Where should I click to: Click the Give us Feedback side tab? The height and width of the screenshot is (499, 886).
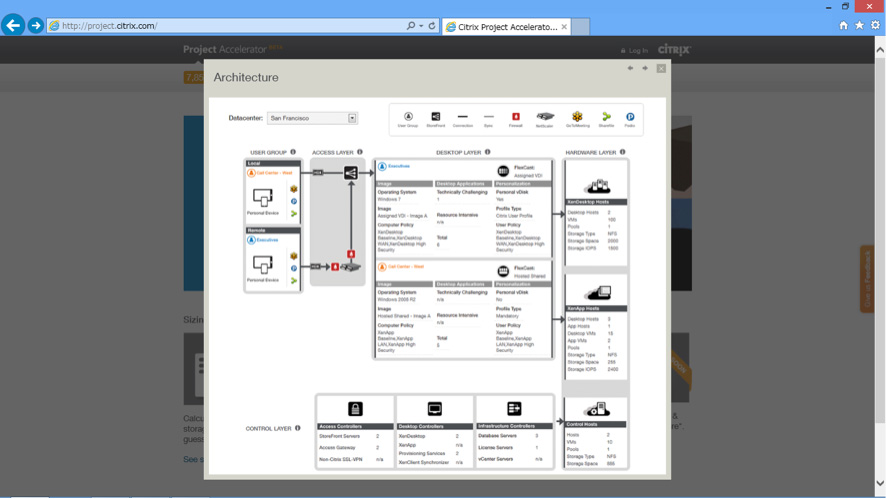point(867,279)
